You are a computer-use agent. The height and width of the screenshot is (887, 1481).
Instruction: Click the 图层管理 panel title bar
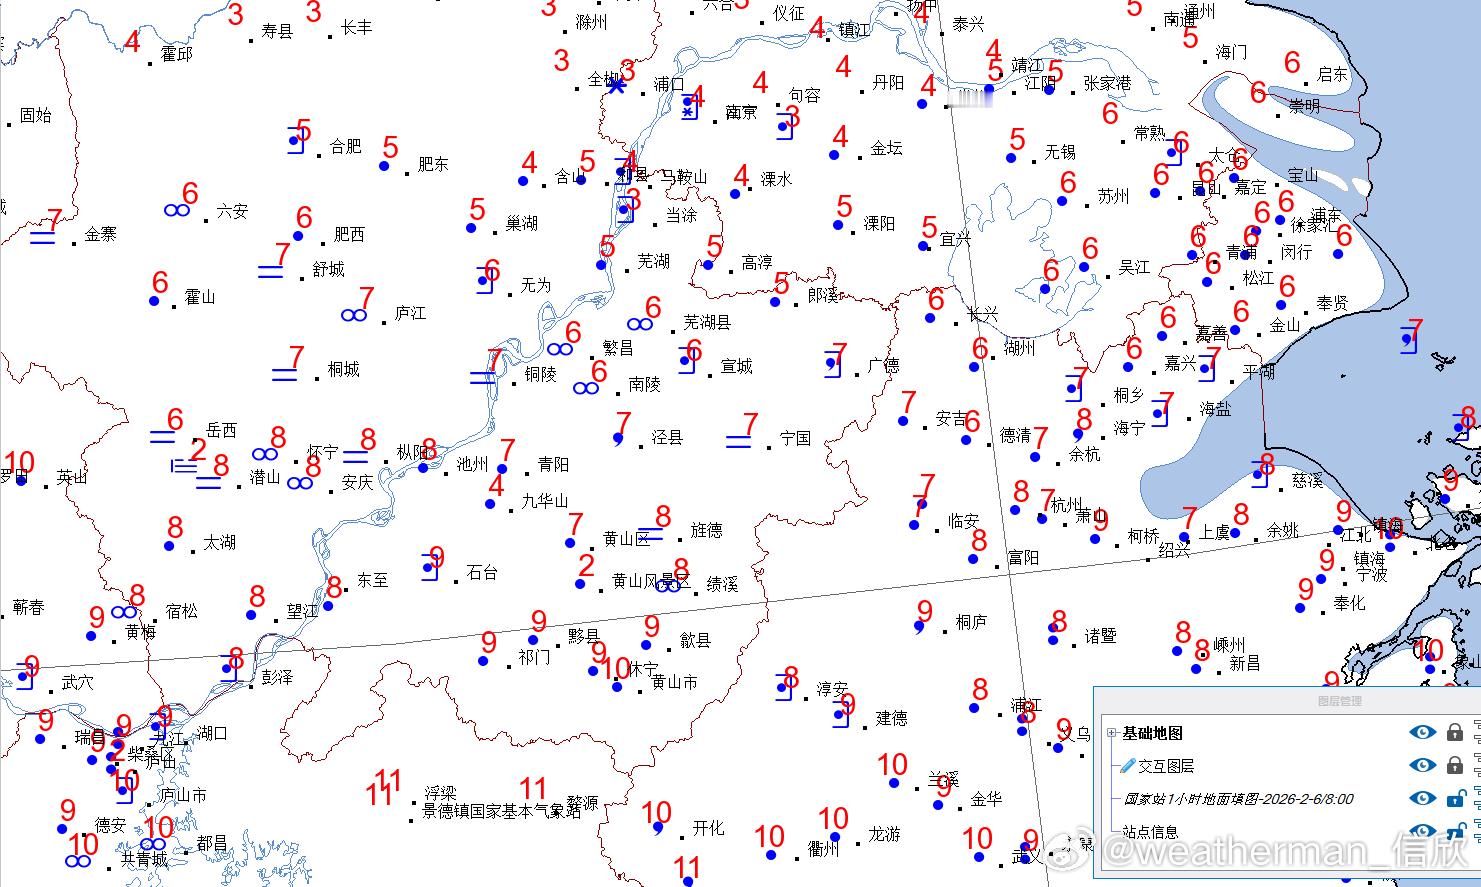1341,699
